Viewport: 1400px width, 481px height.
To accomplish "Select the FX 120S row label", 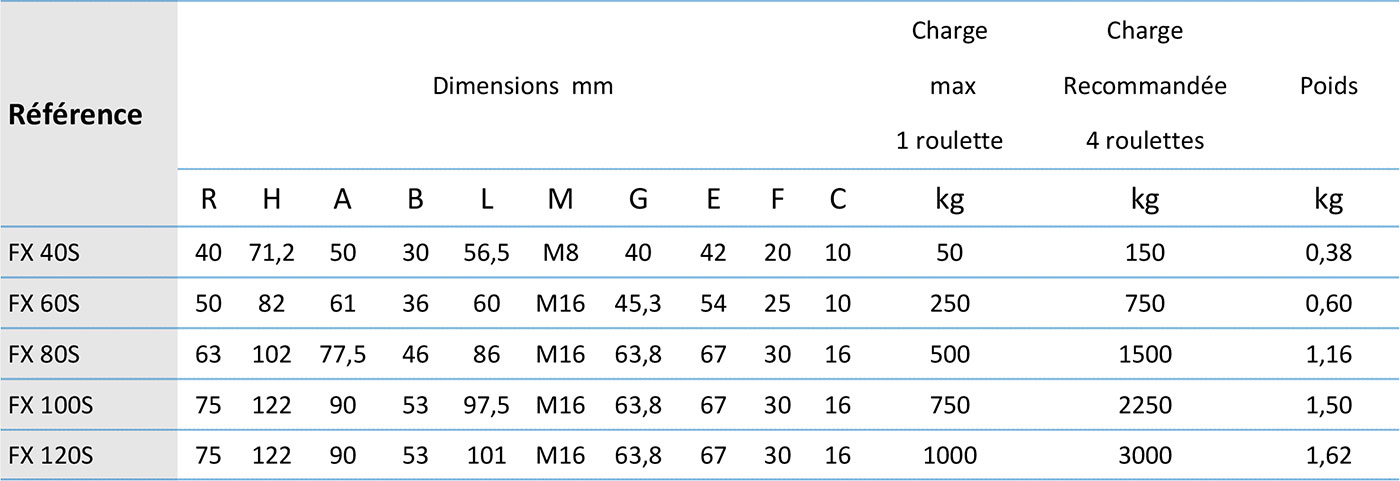I will point(50,456).
